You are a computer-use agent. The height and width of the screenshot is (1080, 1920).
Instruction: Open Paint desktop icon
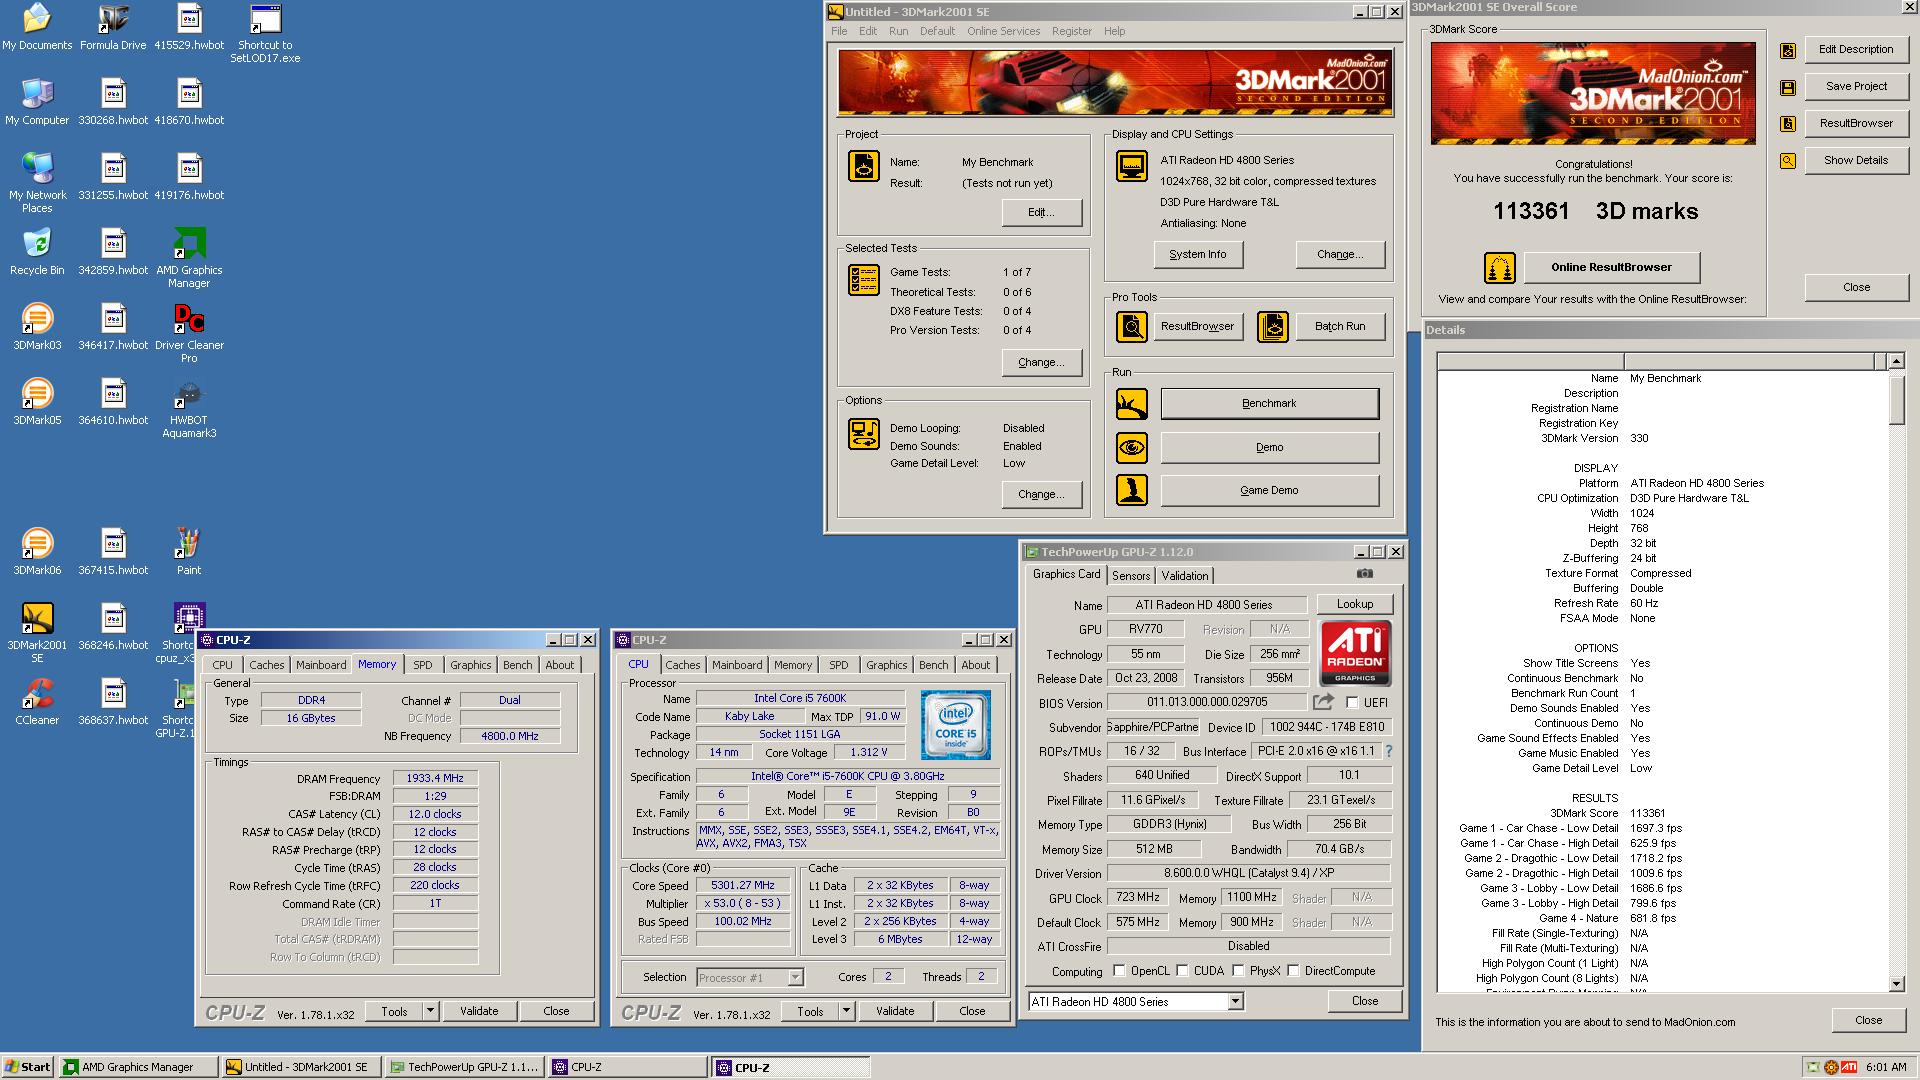click(189, 553)
